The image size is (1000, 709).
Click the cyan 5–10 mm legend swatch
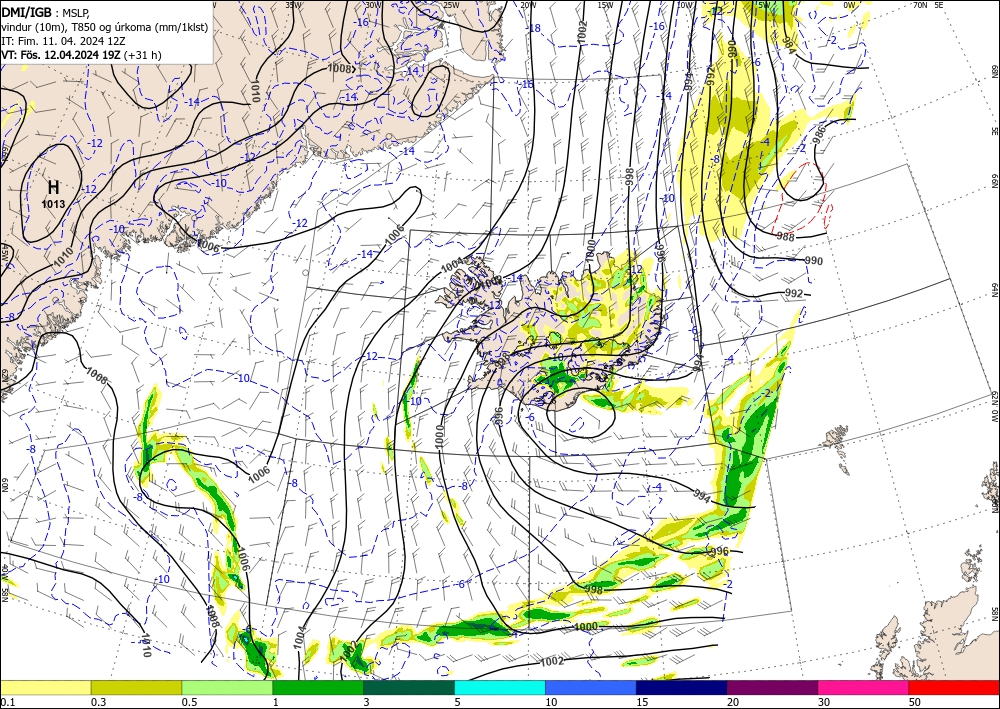tap(500, 687)
